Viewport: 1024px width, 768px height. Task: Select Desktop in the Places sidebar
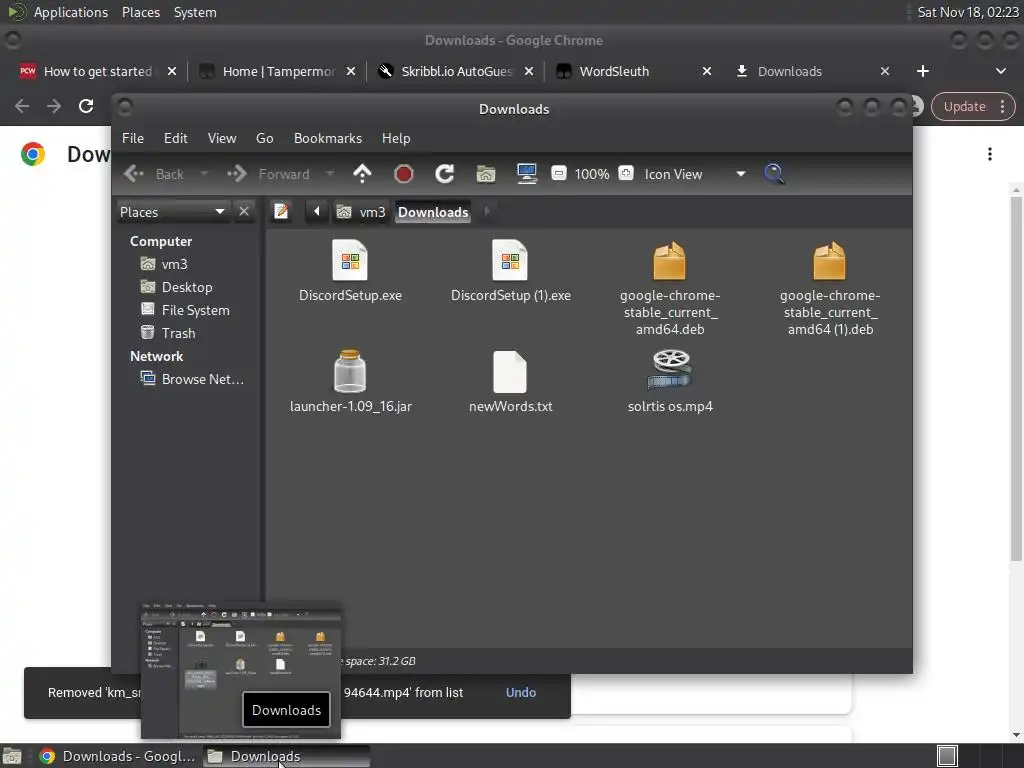click(x=176, y=287)
